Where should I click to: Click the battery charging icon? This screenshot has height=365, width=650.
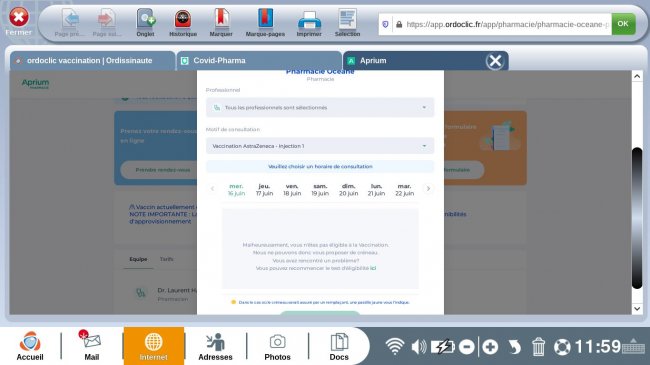tap(443, 347)
